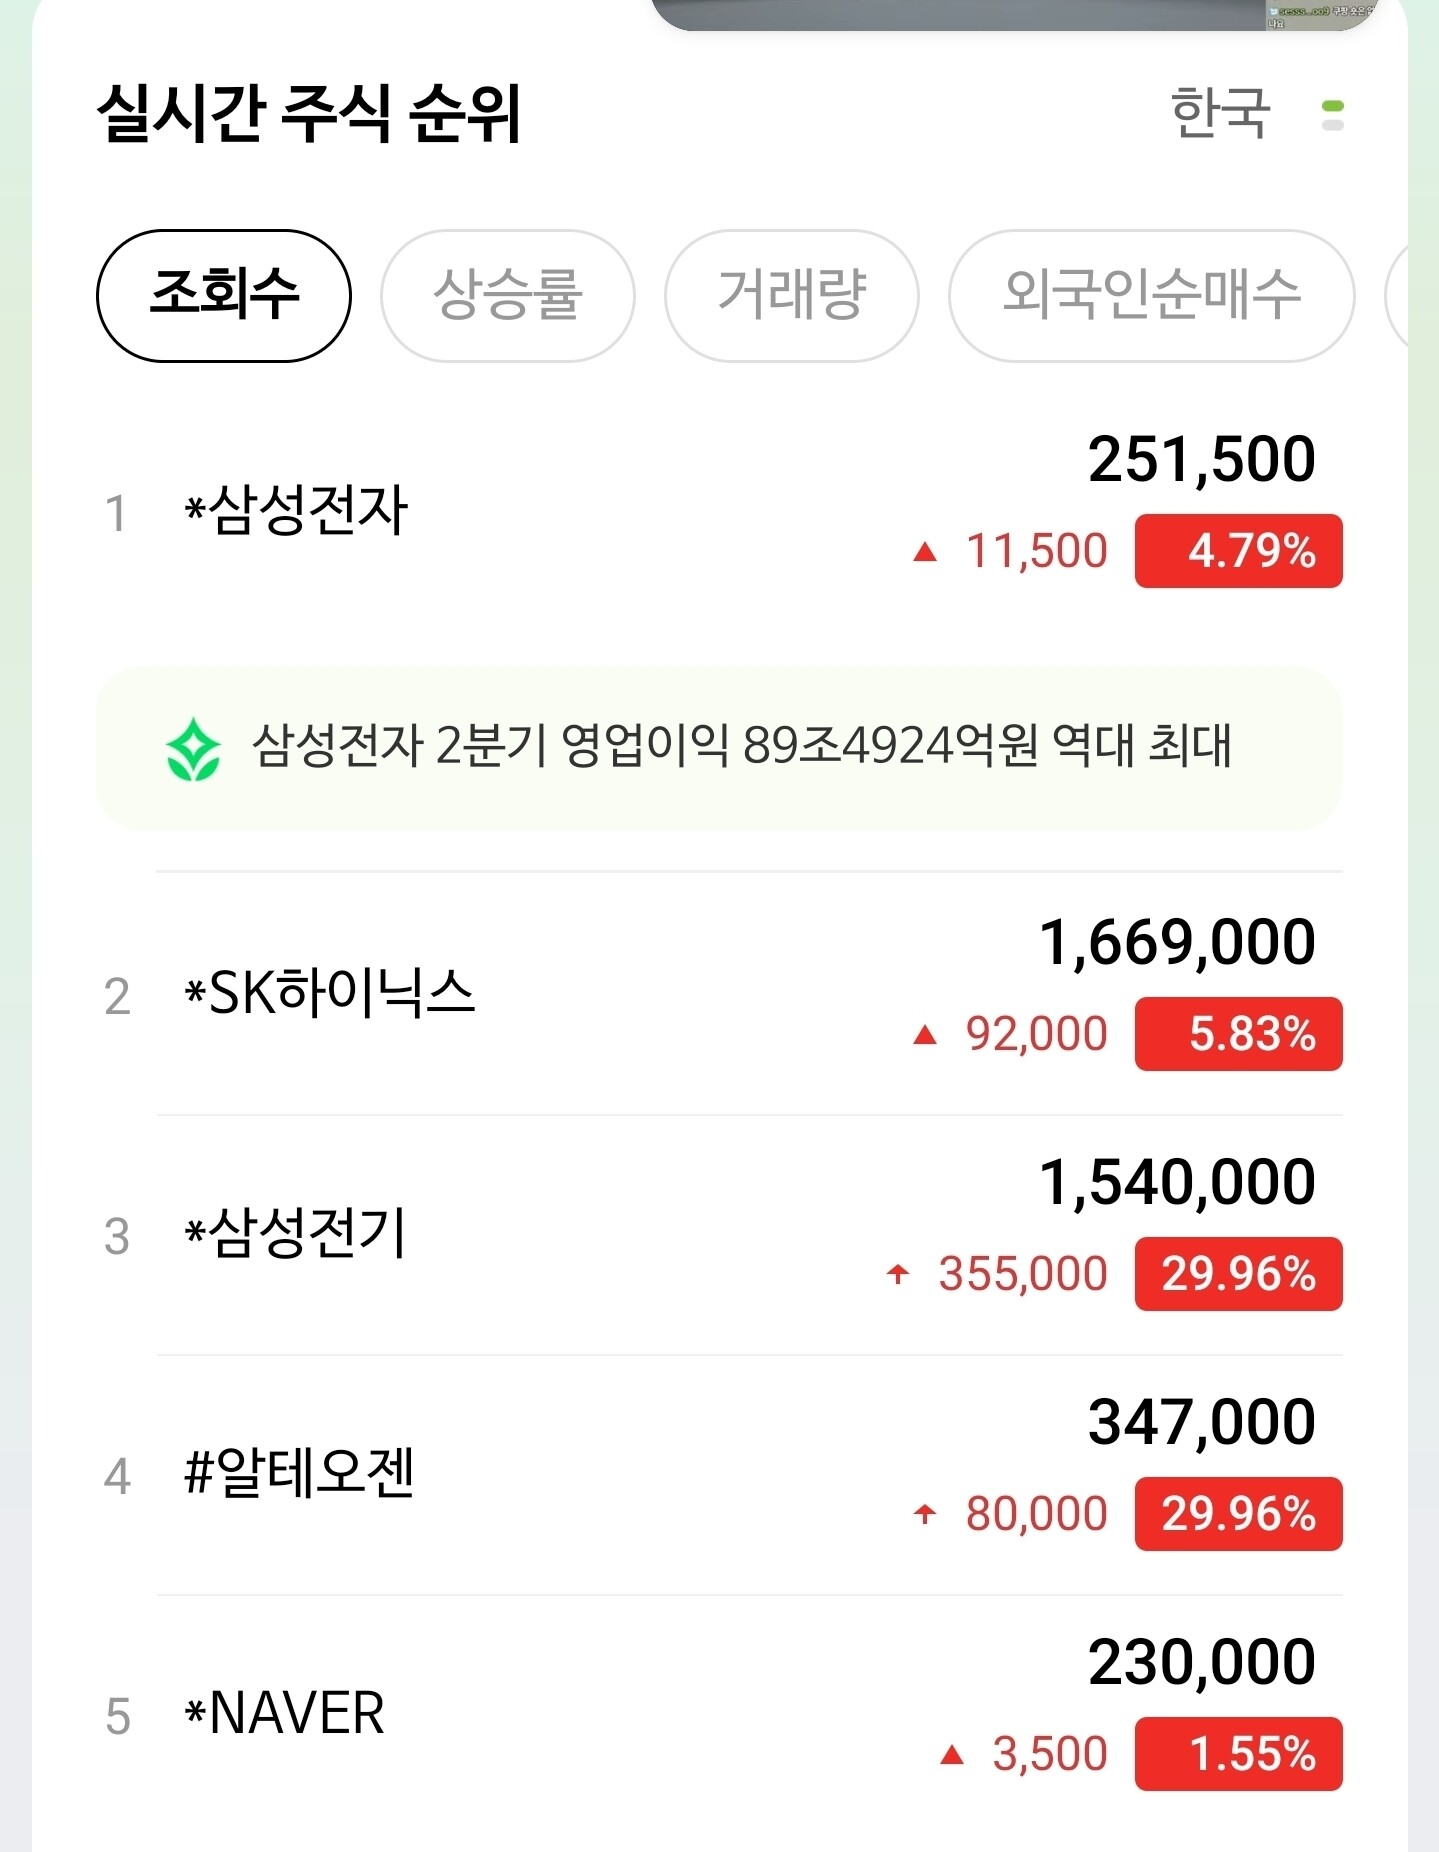
Task: Tap the 알테오젠 29.96% change badge
Action: tap(1238, 1514)
